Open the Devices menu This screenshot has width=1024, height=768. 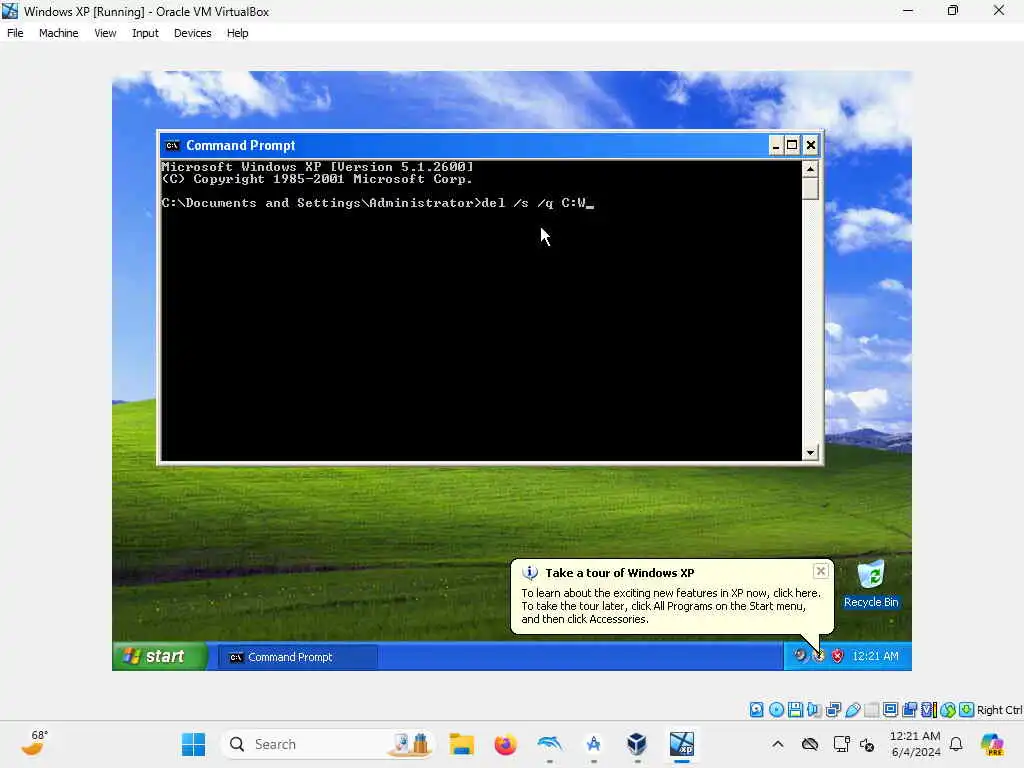[x=192, y=33]
